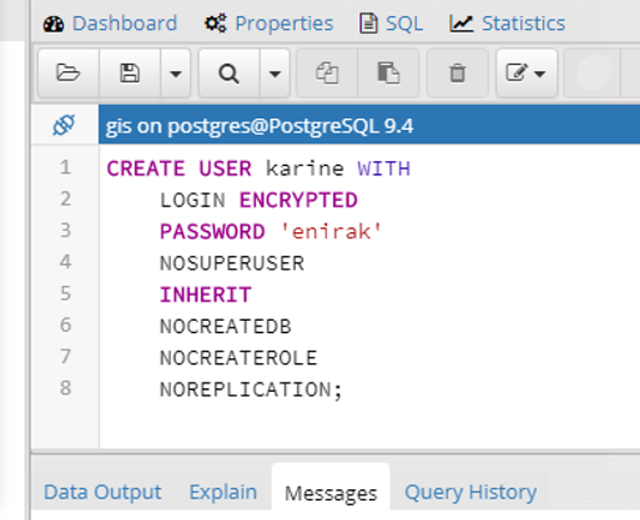This screenshot has width=640, height=520.
Task: Click the Copy icon in toolbar
Action: click(x=326, y=73)
